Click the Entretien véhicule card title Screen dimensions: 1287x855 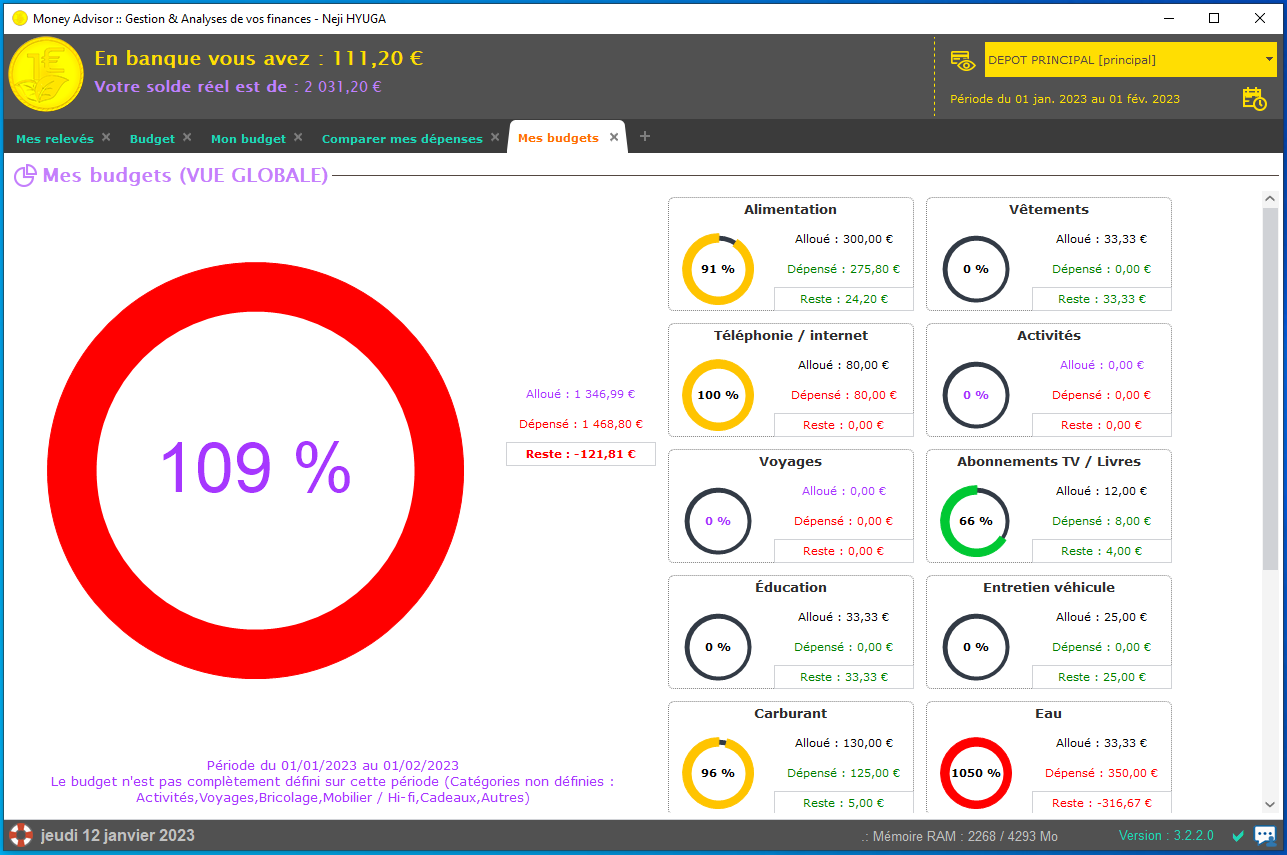(1049, 588)
